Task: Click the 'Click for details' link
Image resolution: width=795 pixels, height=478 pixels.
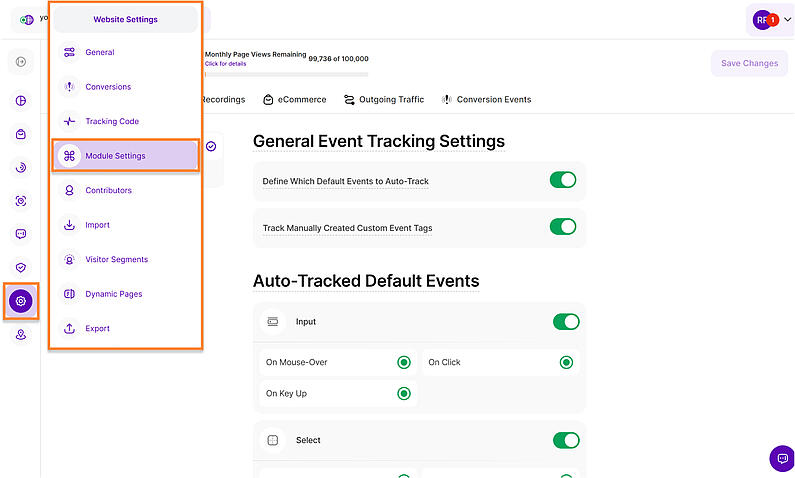Action: tap(226, 64)
